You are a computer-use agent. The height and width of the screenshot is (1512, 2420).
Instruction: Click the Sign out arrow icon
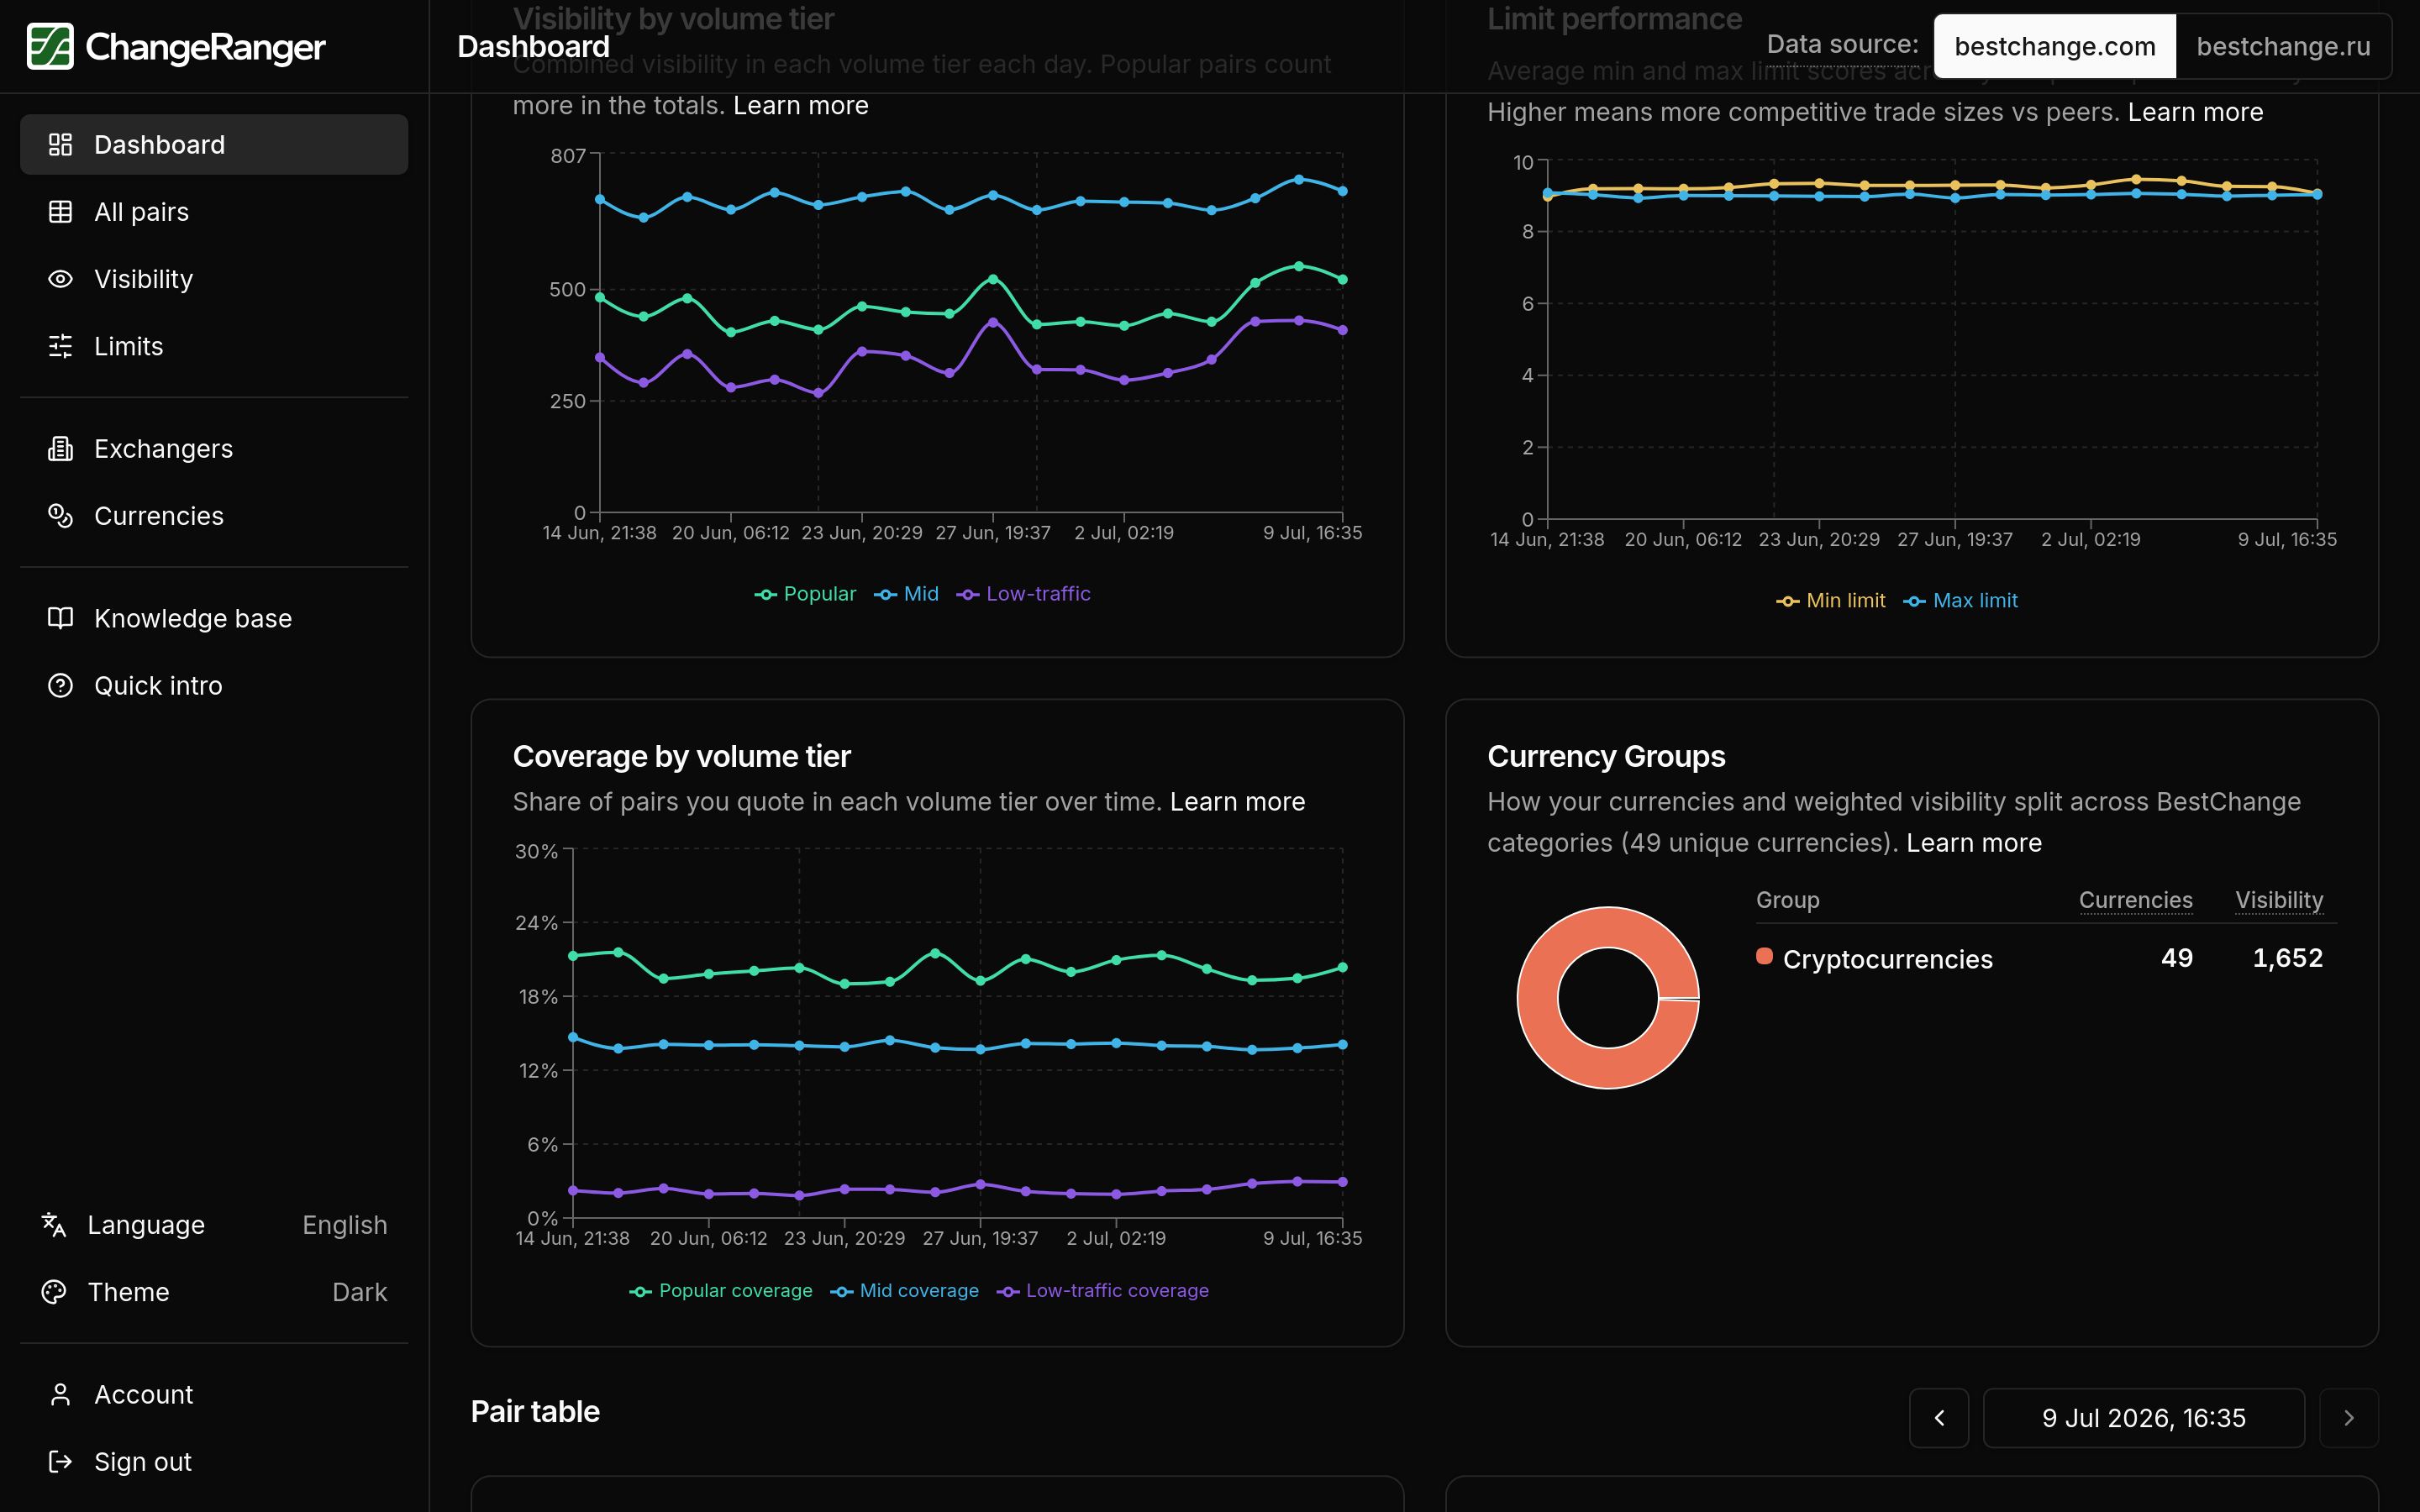[x=60, y=1461]
